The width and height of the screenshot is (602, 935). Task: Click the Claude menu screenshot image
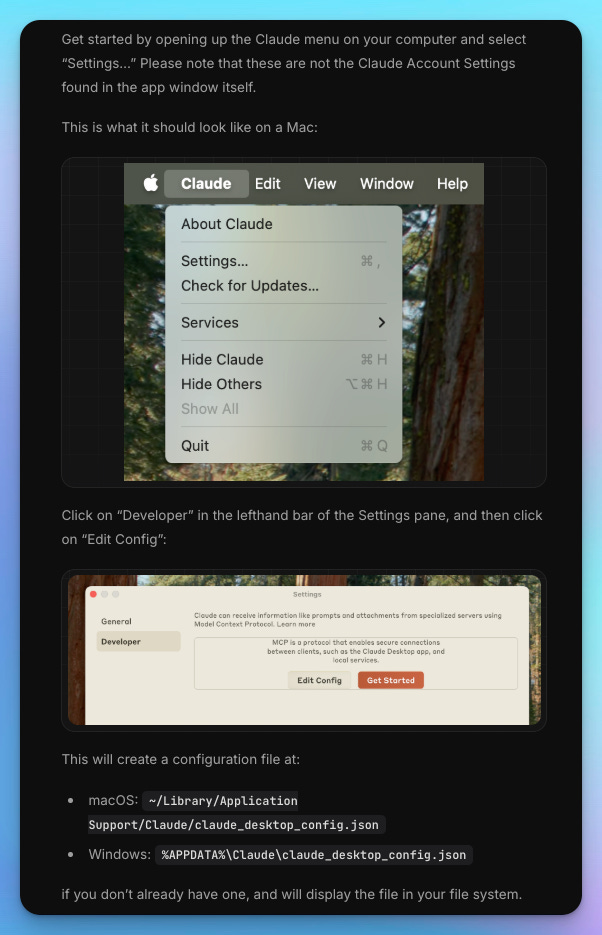pyautogui.click(x=304, y=322)
